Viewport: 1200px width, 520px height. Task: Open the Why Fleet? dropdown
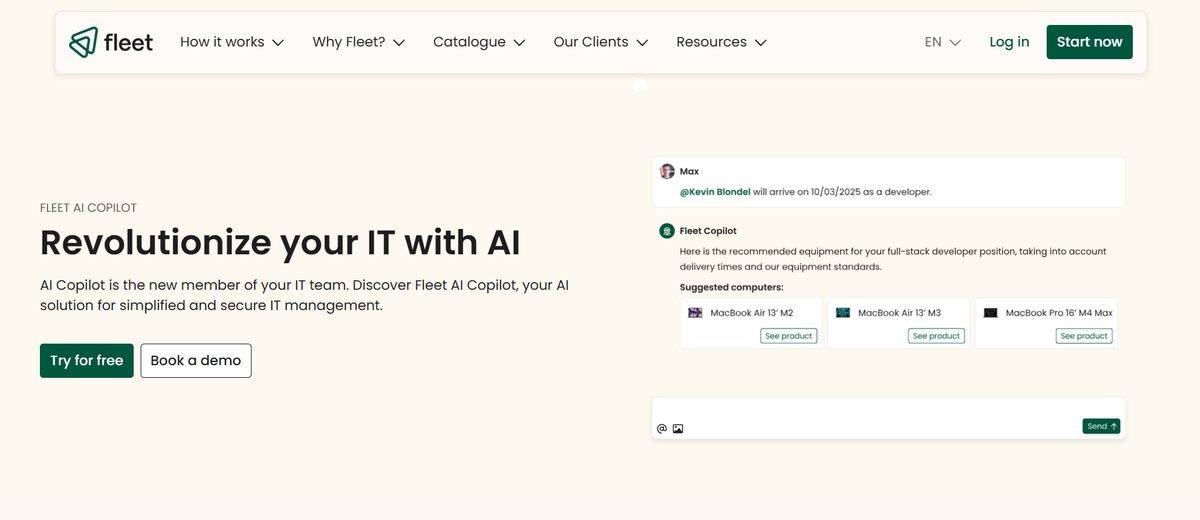pyautogui.click(x=358, y=42)
